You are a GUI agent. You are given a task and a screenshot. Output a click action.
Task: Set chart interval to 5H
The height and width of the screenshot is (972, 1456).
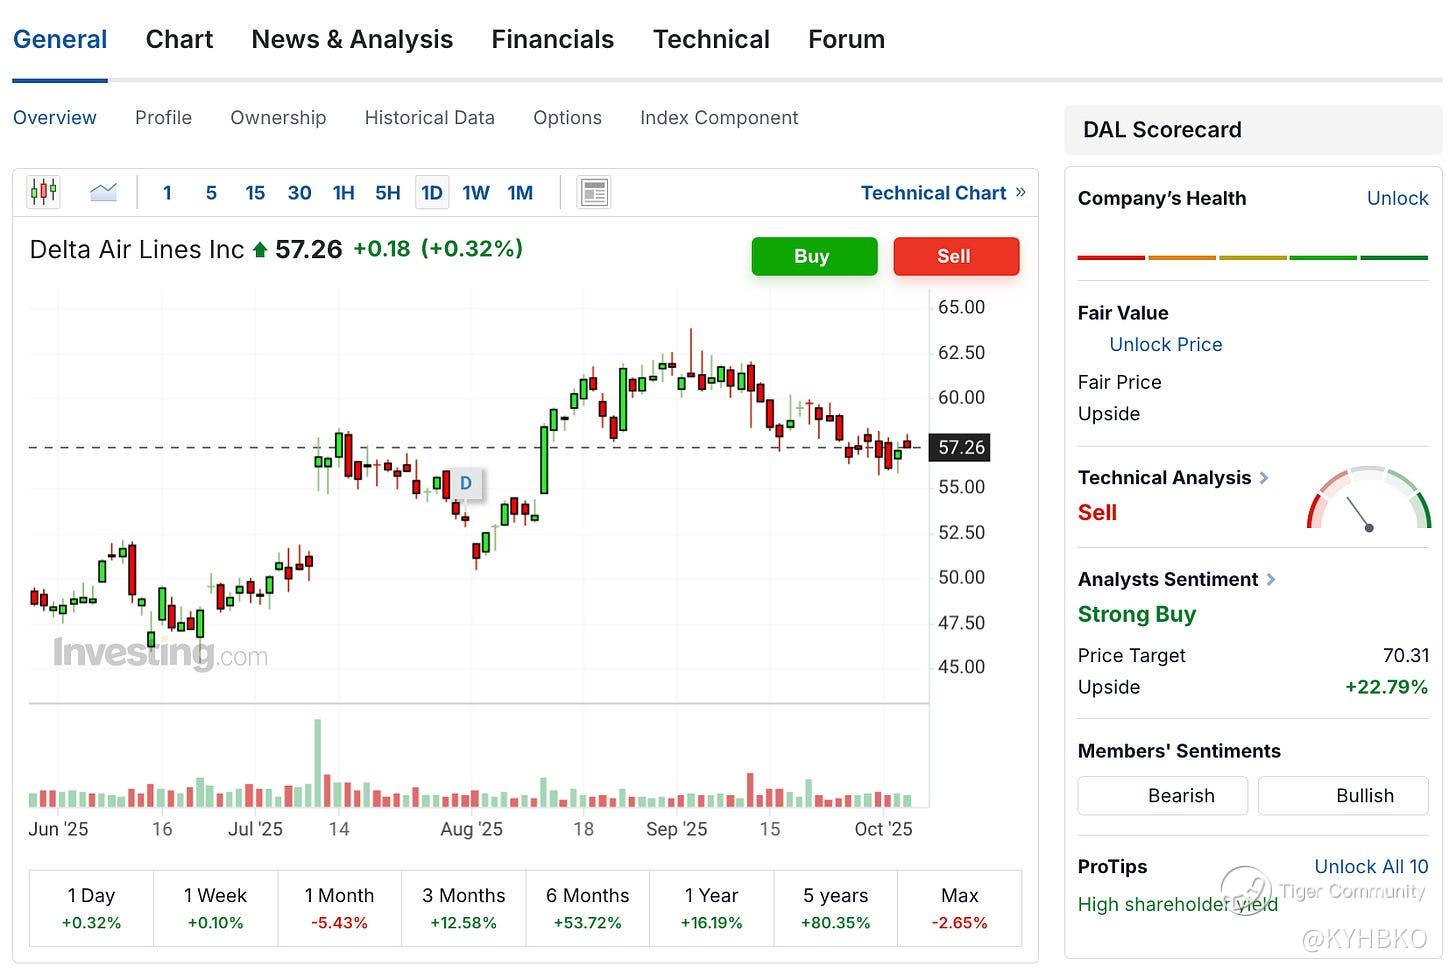click(x=387, y=193)
